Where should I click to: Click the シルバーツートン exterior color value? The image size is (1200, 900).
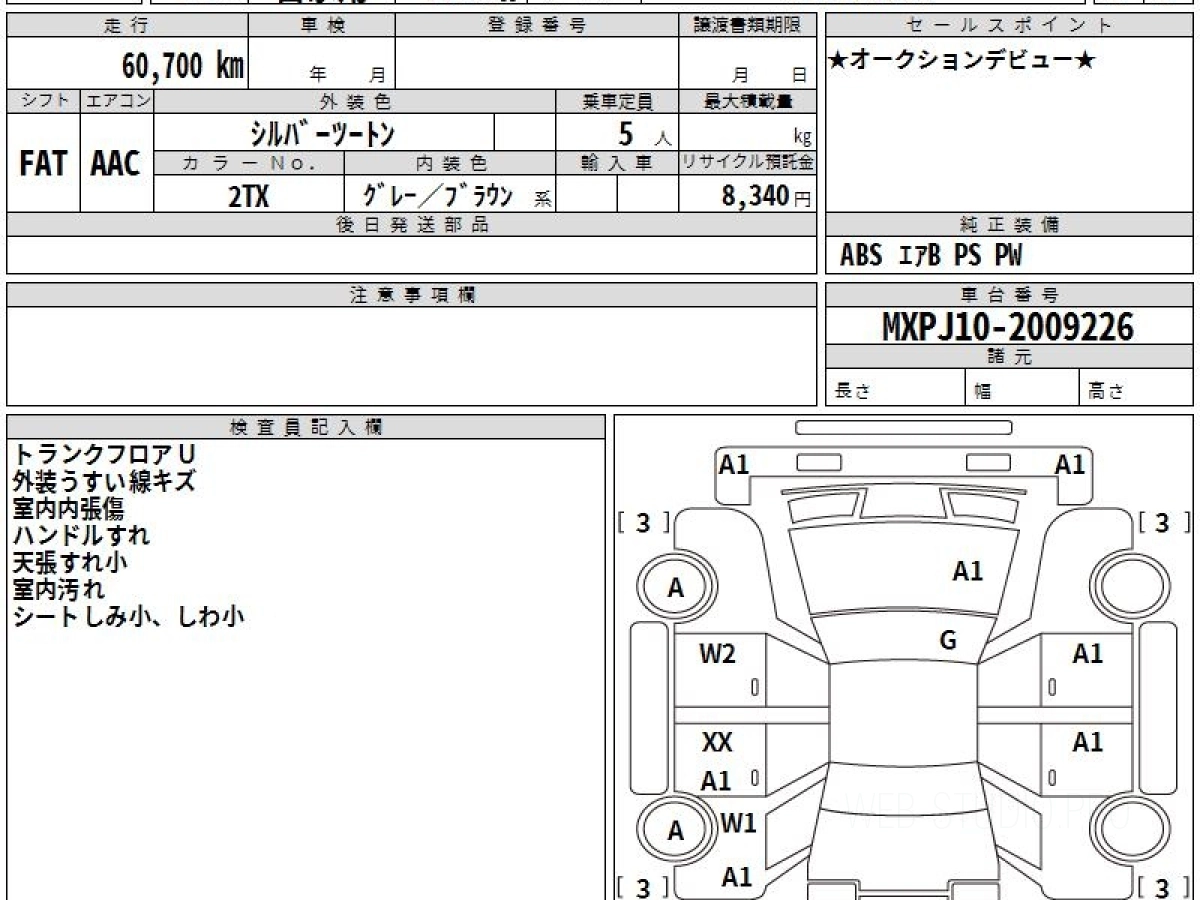pos(323,132)
